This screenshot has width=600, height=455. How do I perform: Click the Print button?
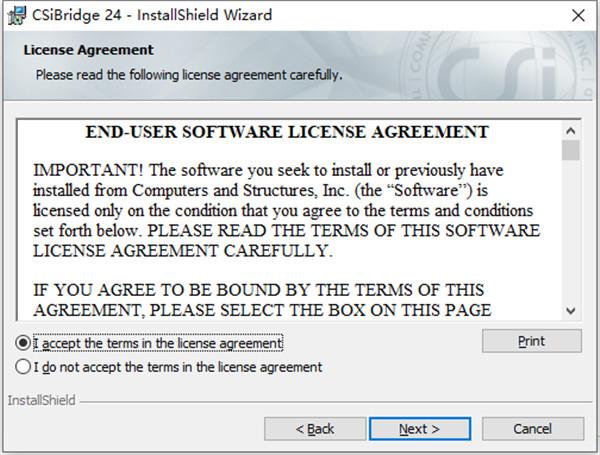(x=532, y=341)
